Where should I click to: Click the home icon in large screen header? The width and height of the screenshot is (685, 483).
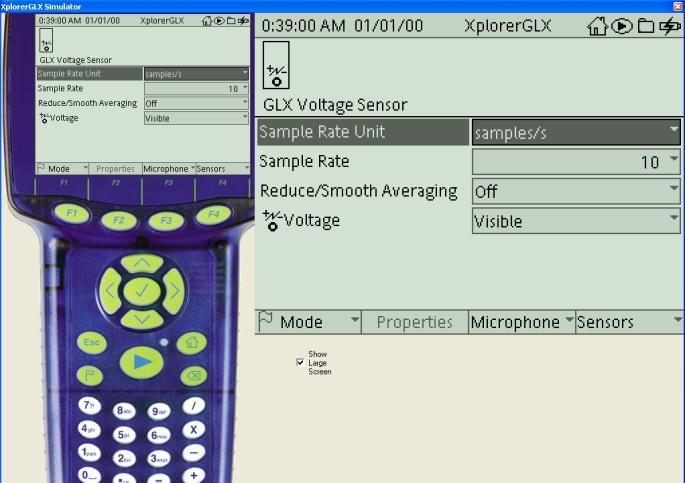pos(597,26)
